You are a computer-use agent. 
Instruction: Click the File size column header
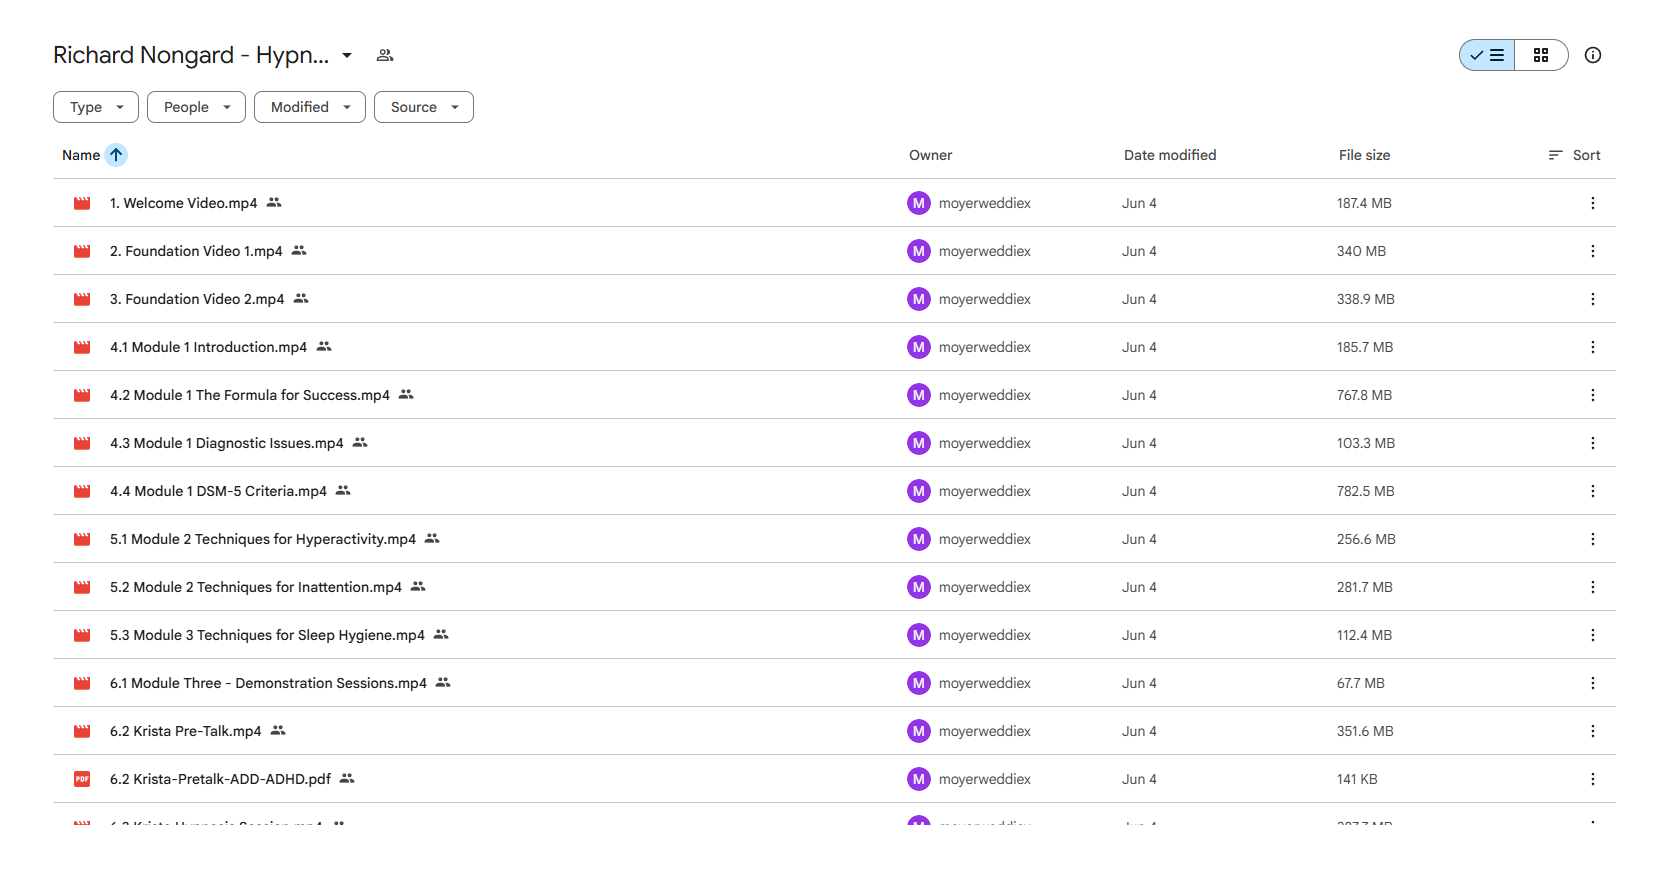click(x=1364, y=155)
